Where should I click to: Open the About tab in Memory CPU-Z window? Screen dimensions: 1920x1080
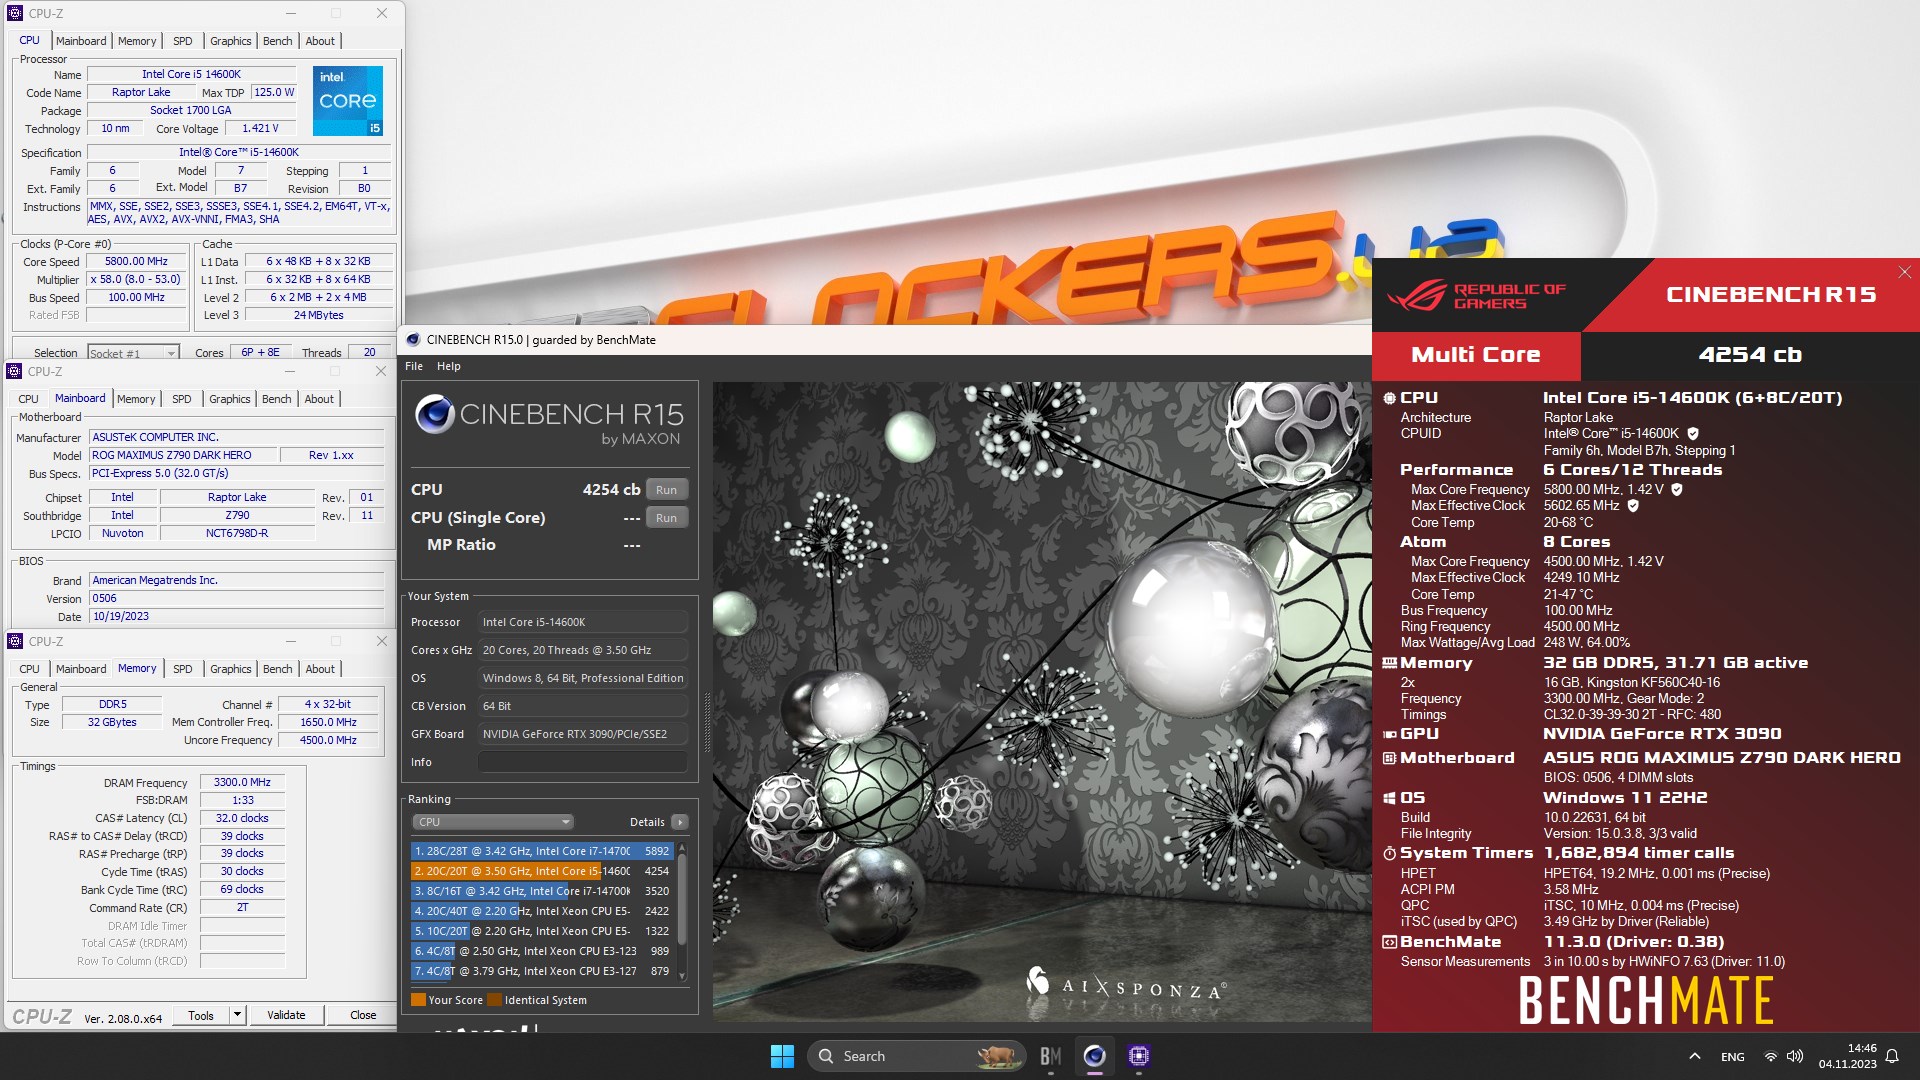tap(320, 669)
